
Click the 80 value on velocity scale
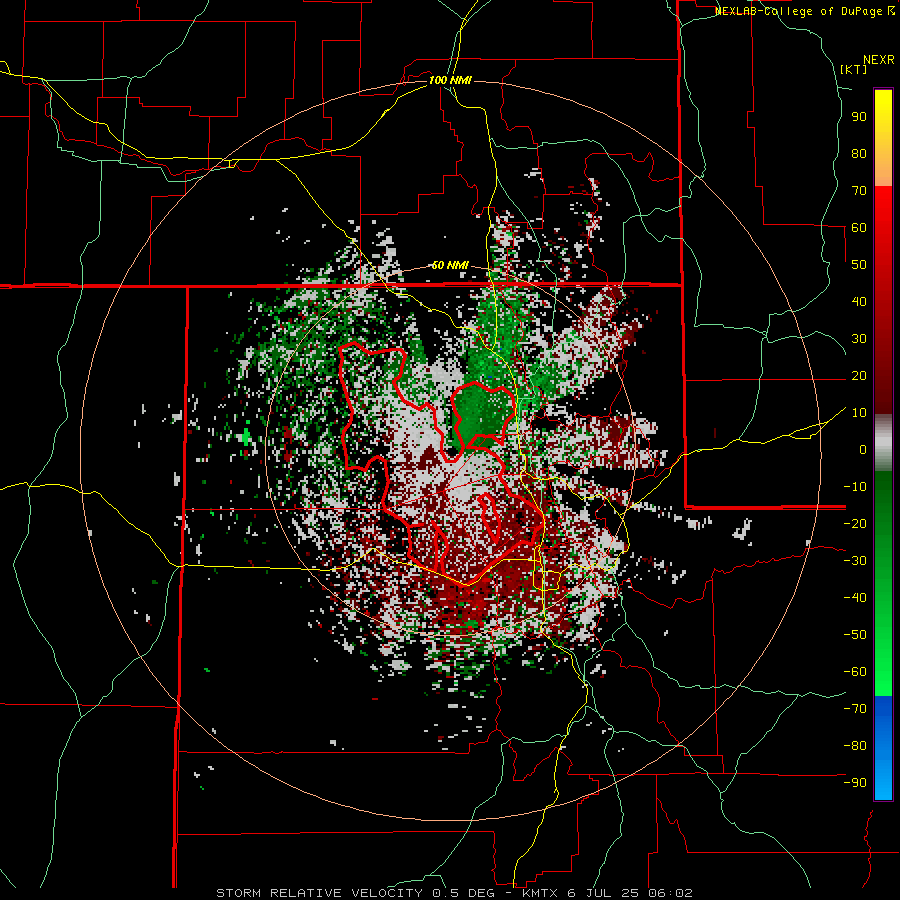[x=859, y=154]
